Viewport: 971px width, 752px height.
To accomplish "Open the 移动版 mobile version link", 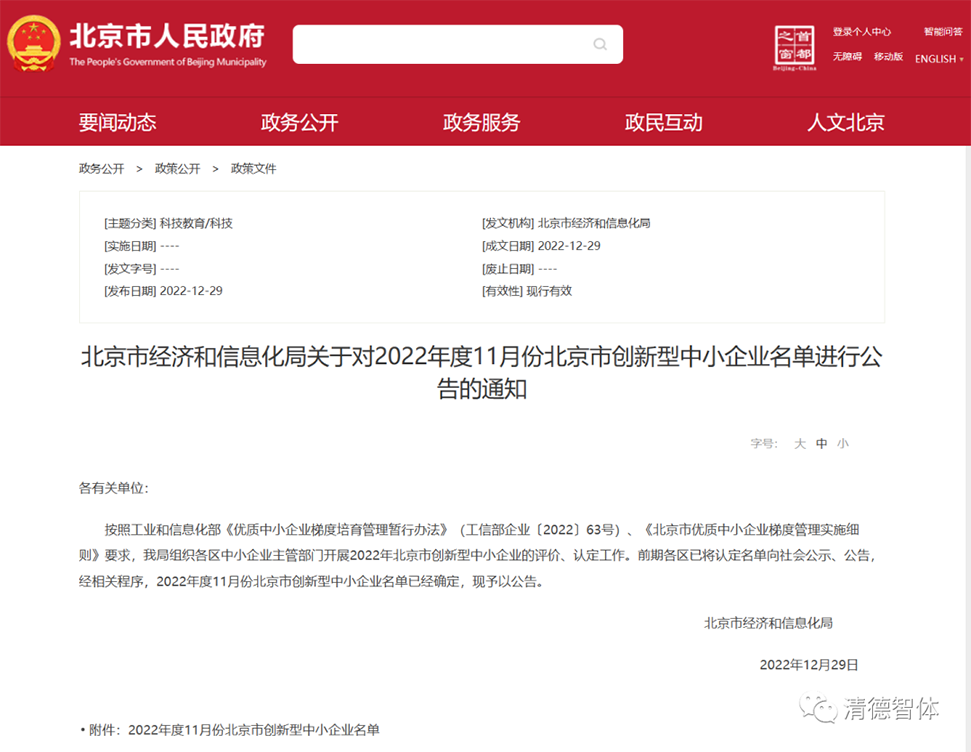I will [x=888, y=56].
